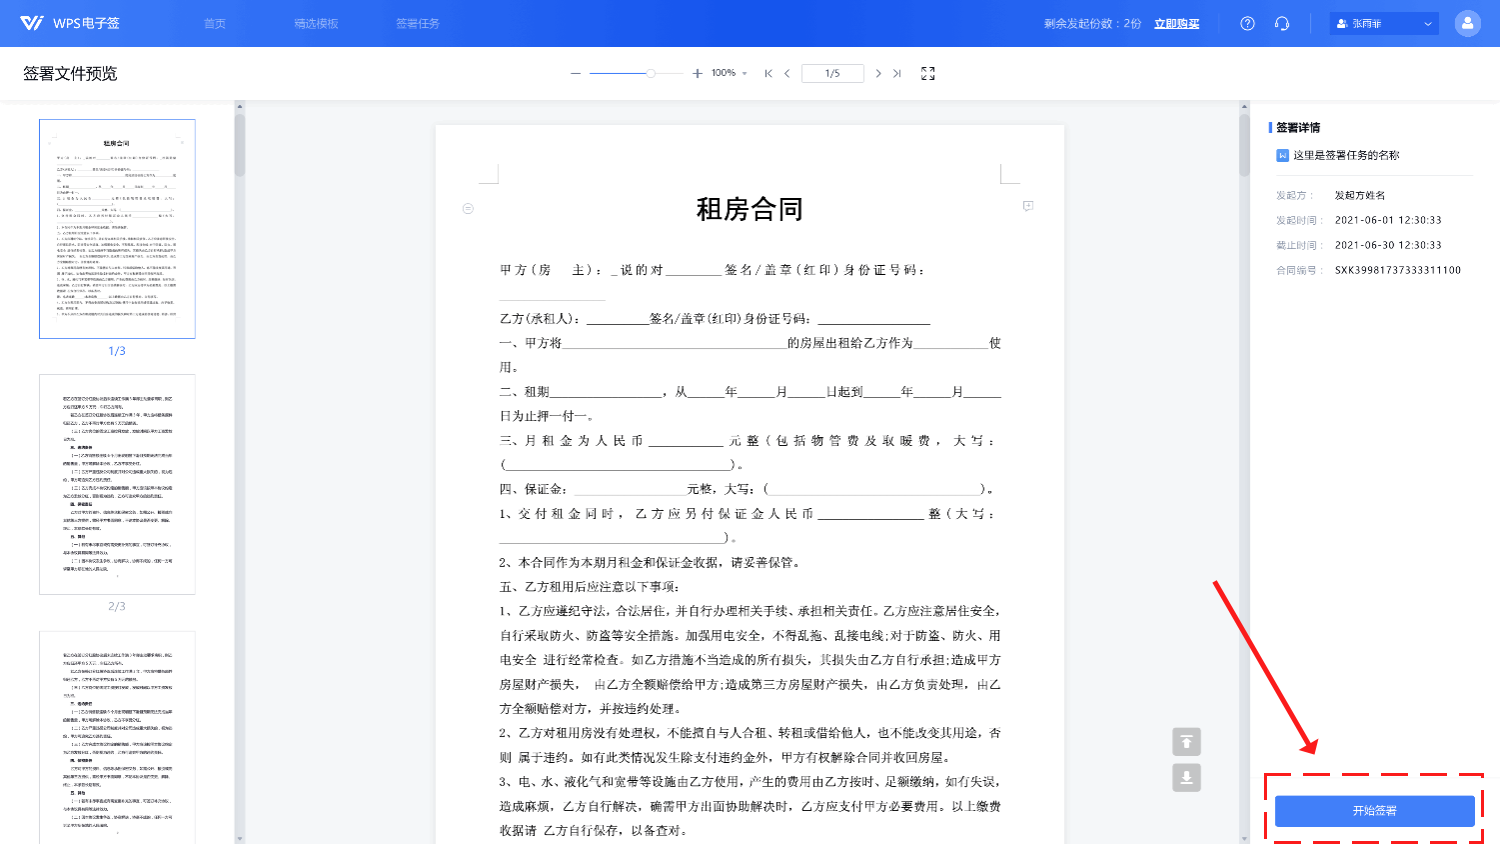Select the page 2/3 thumbnail
Image resolution: width=1500 pixels, height=844 pixels.
(x=117, y=484)
